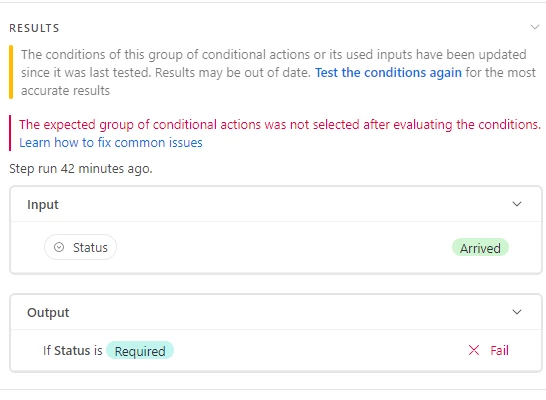The height and width of the screenshot is (400, 546).
Task: Collapse the Output panel chevron
Action: pyautogui.click(x=517, y=312)
